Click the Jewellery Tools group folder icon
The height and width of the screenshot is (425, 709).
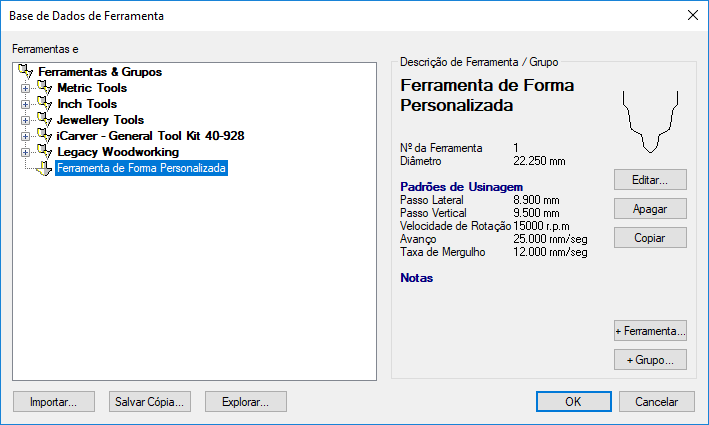[43, 120]
